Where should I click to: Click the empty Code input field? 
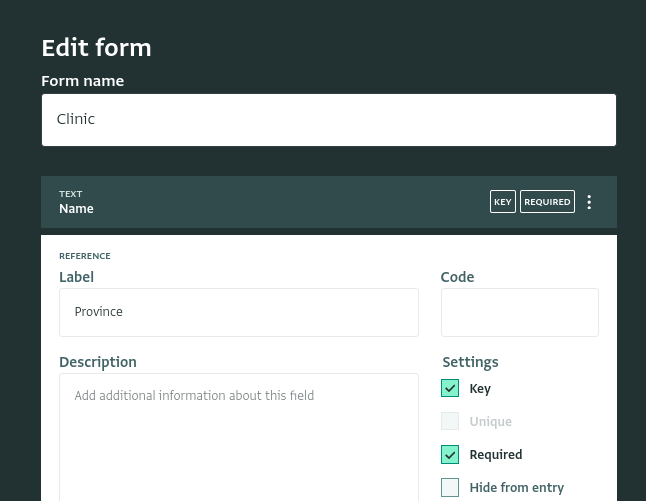[x=520, y=312]
